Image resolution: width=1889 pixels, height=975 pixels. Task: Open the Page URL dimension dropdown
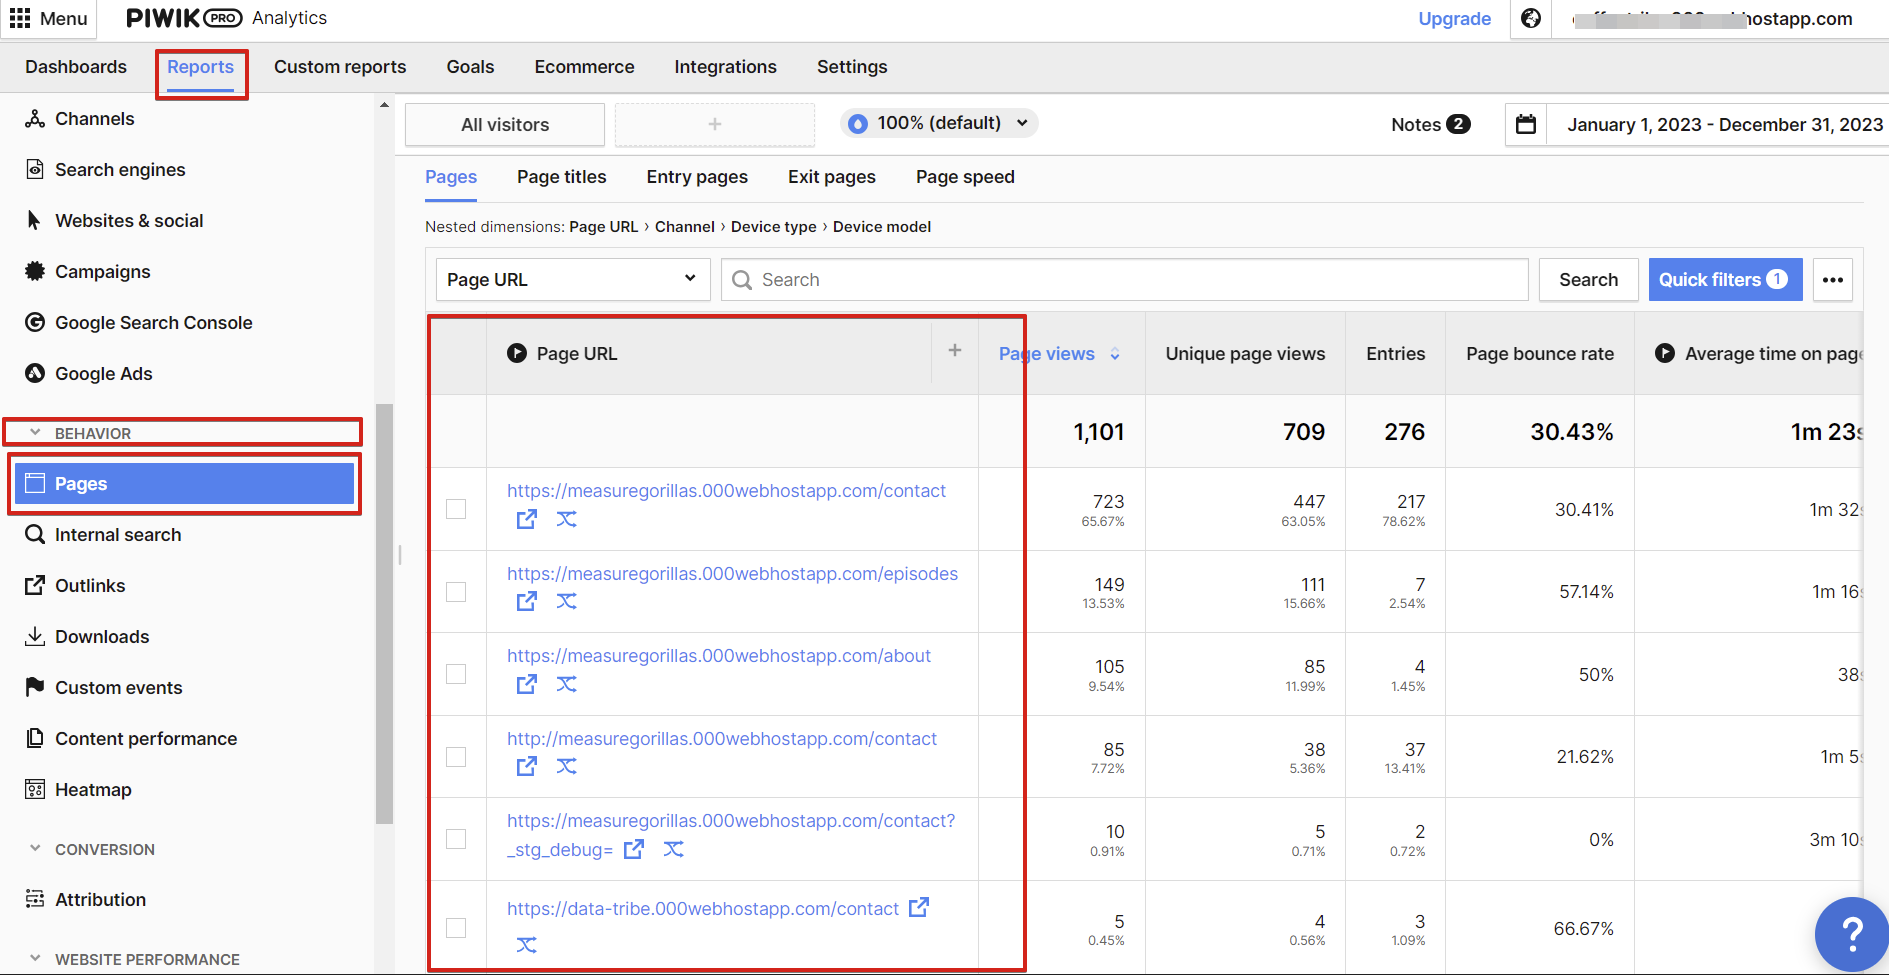[x=572, y=279]
